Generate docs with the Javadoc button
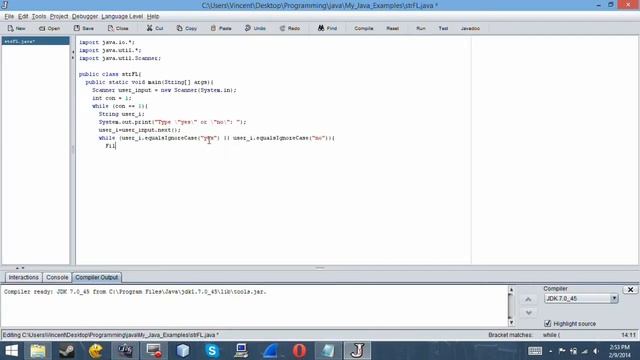Screen dimensions: 640x360 (x=470, y=29)
